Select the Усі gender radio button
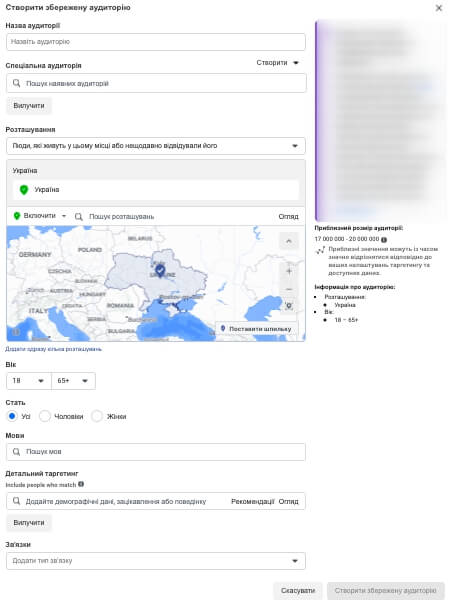The height and width of the screenshot is (602, 450). coord(12,416)
